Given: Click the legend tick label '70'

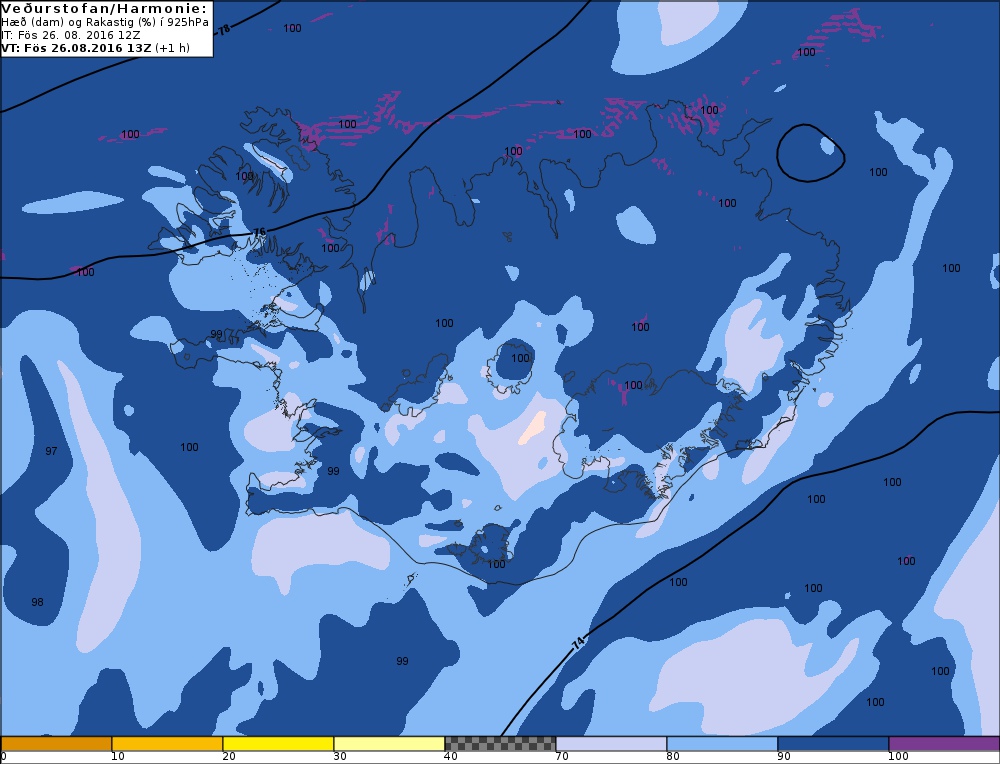Looking at the screenshot, I should [x=561, y=757].
